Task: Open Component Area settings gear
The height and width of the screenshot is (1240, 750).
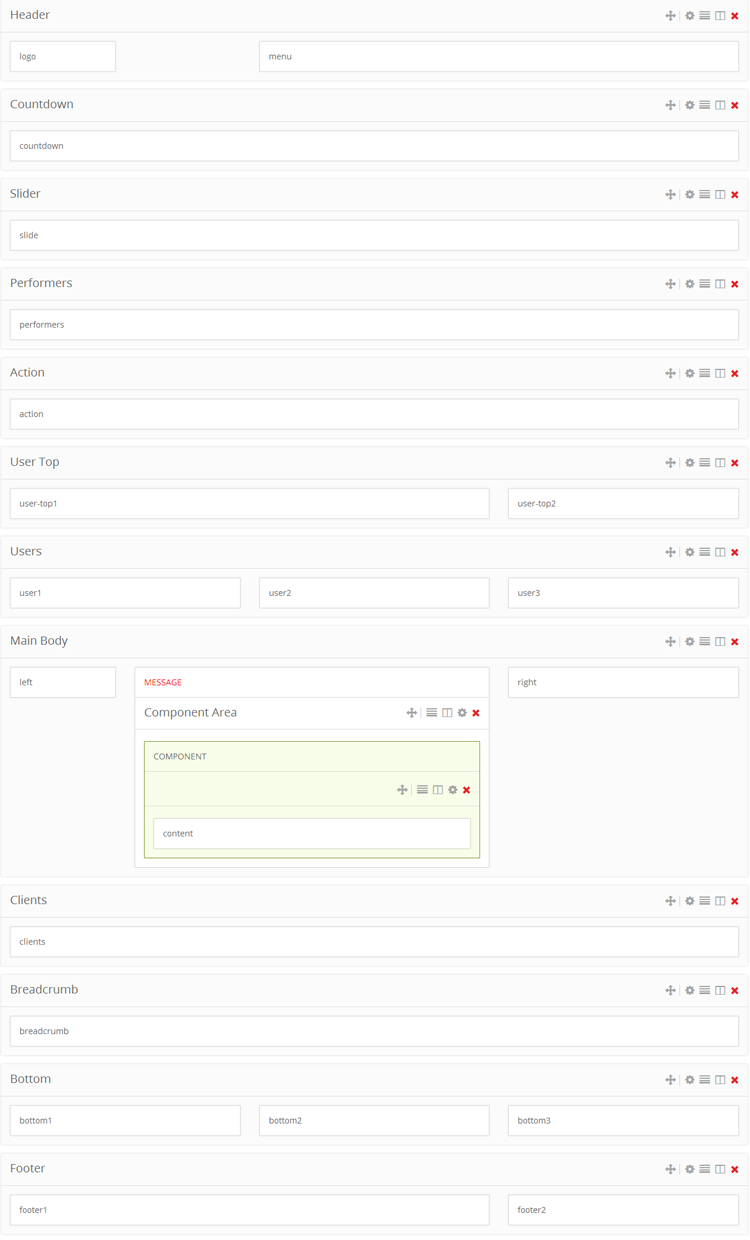Action: point(462,713)
